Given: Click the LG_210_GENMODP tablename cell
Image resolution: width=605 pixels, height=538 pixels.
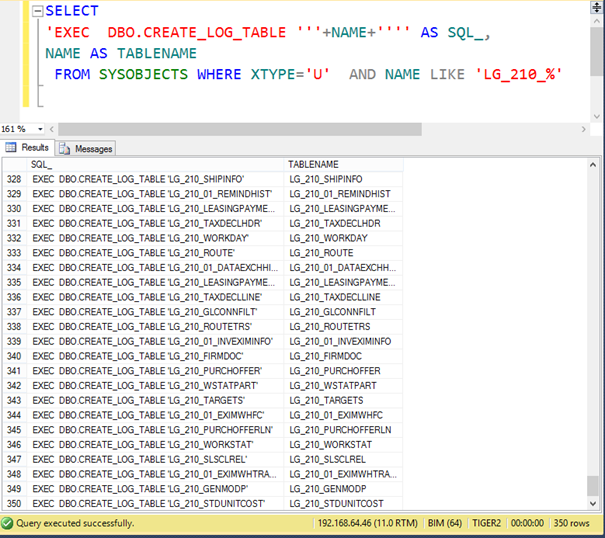Looking at the screenshot, I should click(x=343, y=489).
